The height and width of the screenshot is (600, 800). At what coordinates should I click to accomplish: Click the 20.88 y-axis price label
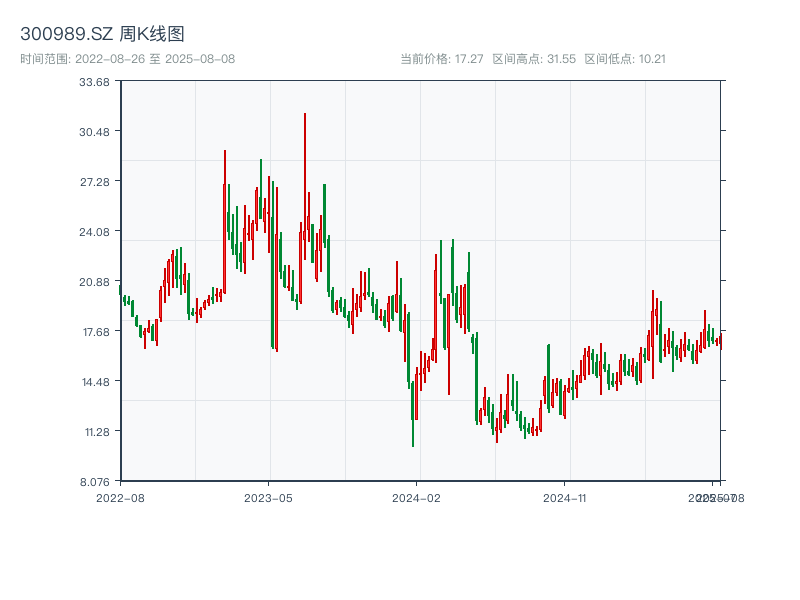click(x=94, y=282)
